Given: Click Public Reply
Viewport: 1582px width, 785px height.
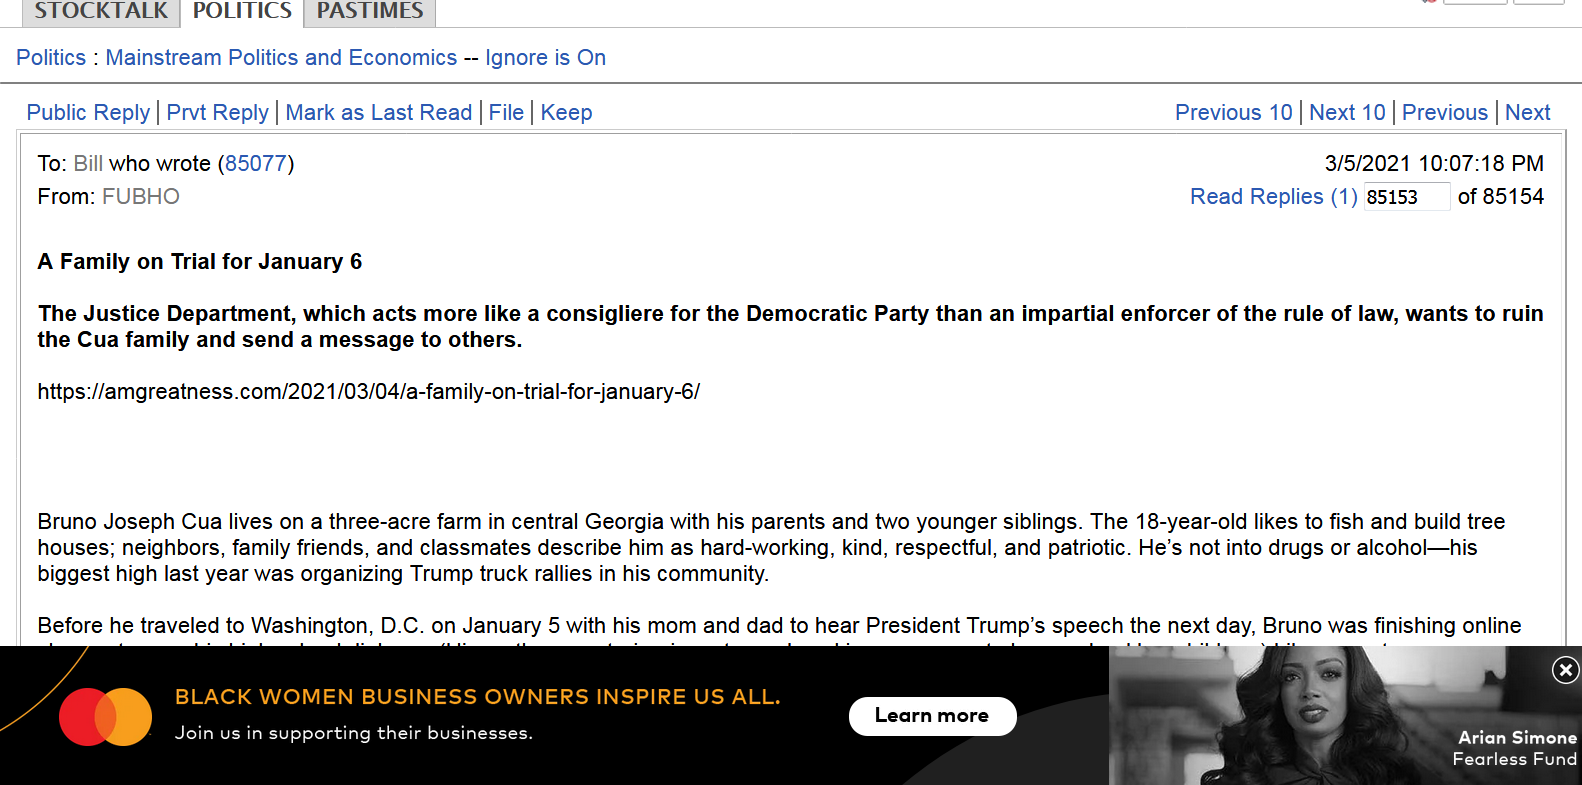Looking at the screenshot, I should click(x=88, y=113).
